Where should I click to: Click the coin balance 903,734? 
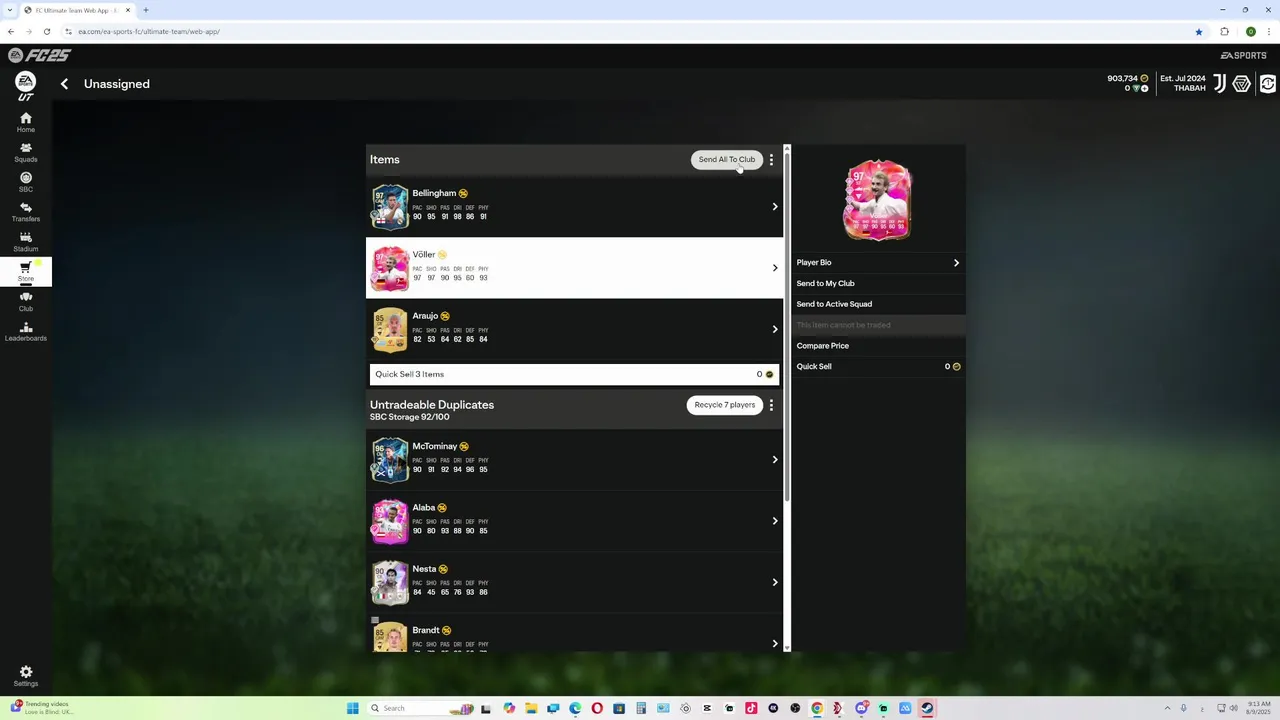1127,78
